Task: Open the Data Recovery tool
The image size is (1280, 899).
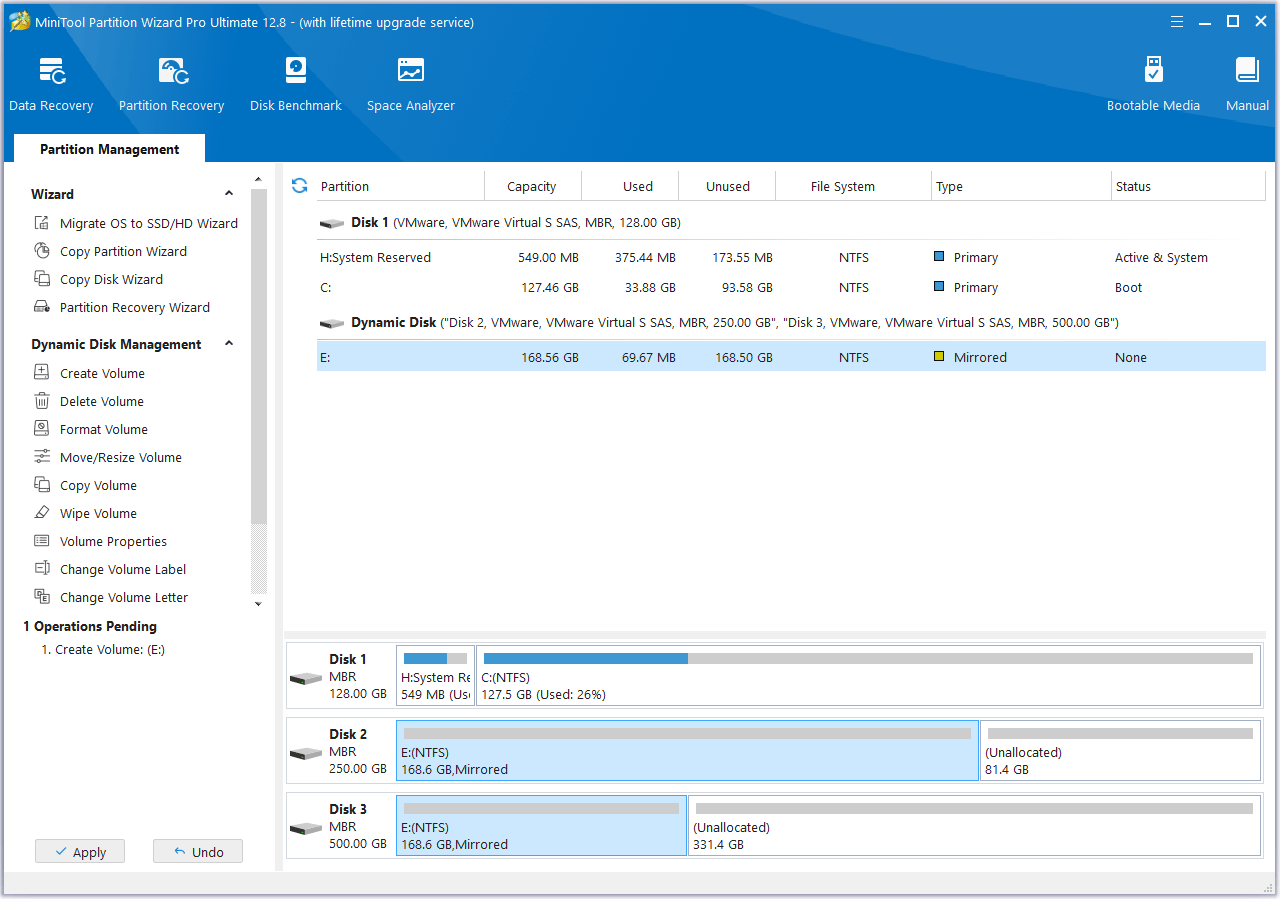Action: point(51,84)
